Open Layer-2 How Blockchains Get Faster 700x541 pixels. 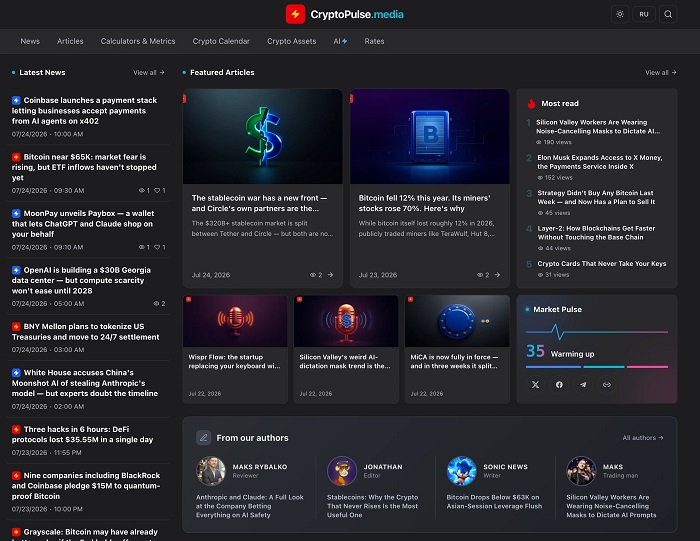[x=596, y=233]
